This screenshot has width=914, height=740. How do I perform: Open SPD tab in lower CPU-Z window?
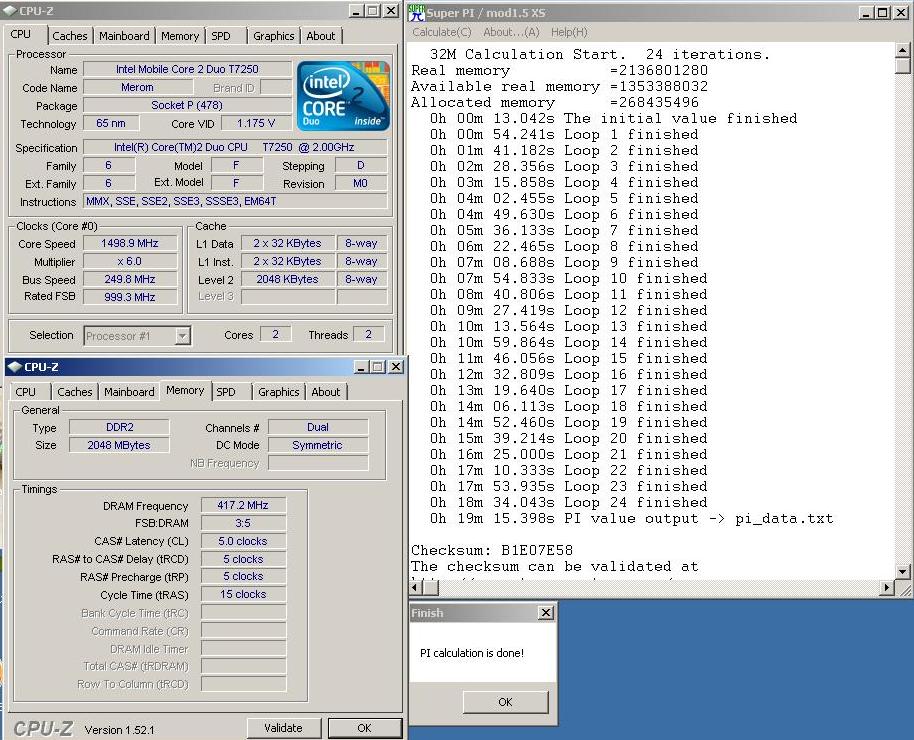tap(226, 392)
